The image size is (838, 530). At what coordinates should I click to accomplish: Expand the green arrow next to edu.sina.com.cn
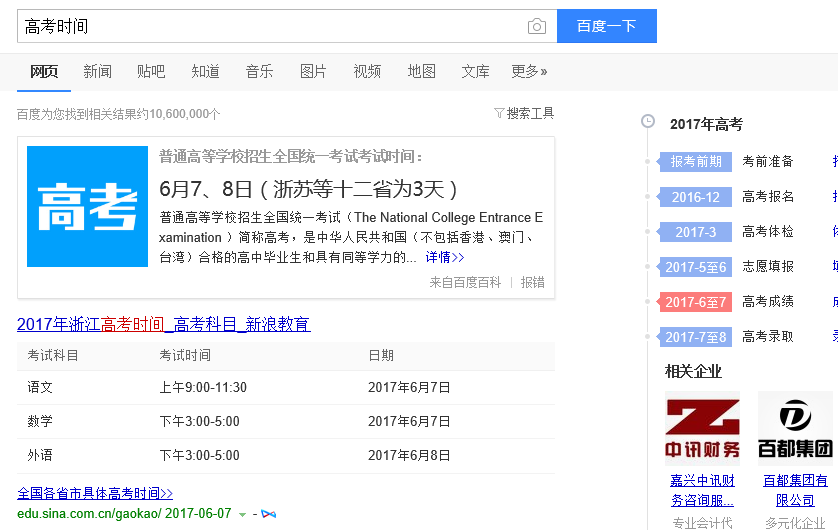[242, 514]
